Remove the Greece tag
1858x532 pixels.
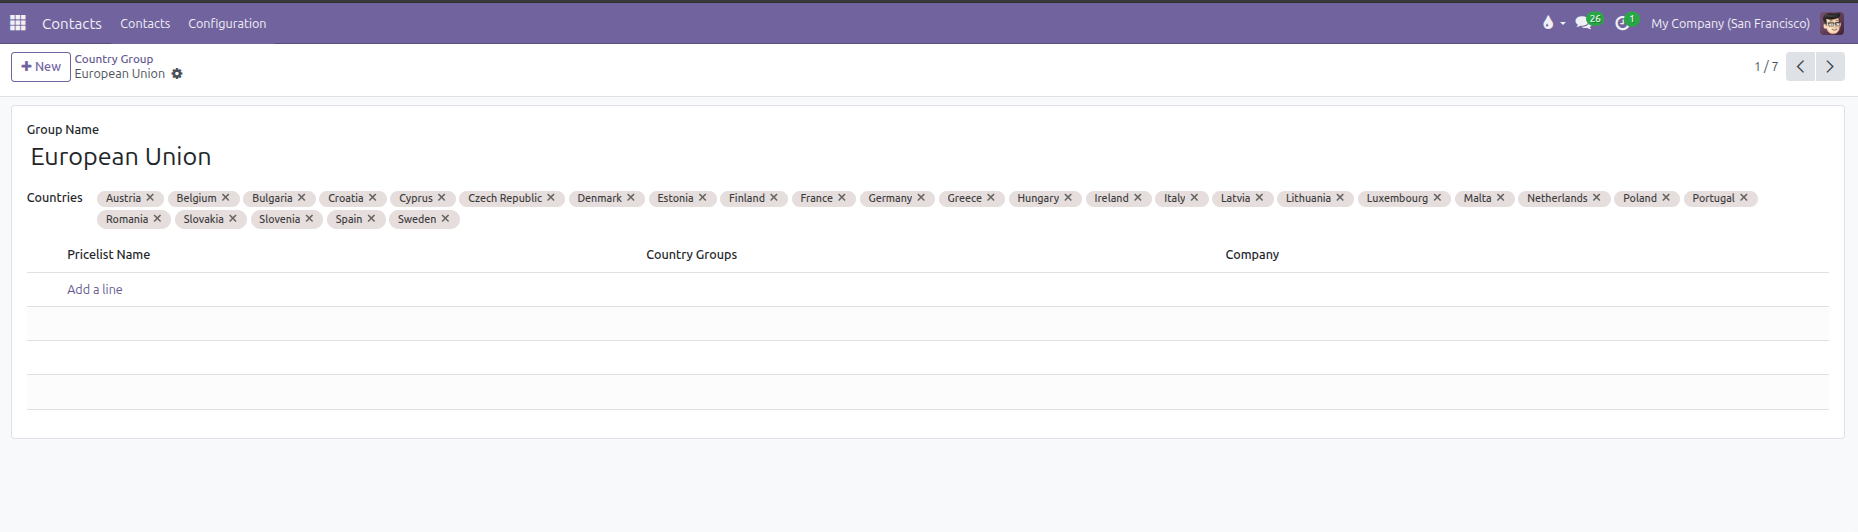tap(990, 198)
